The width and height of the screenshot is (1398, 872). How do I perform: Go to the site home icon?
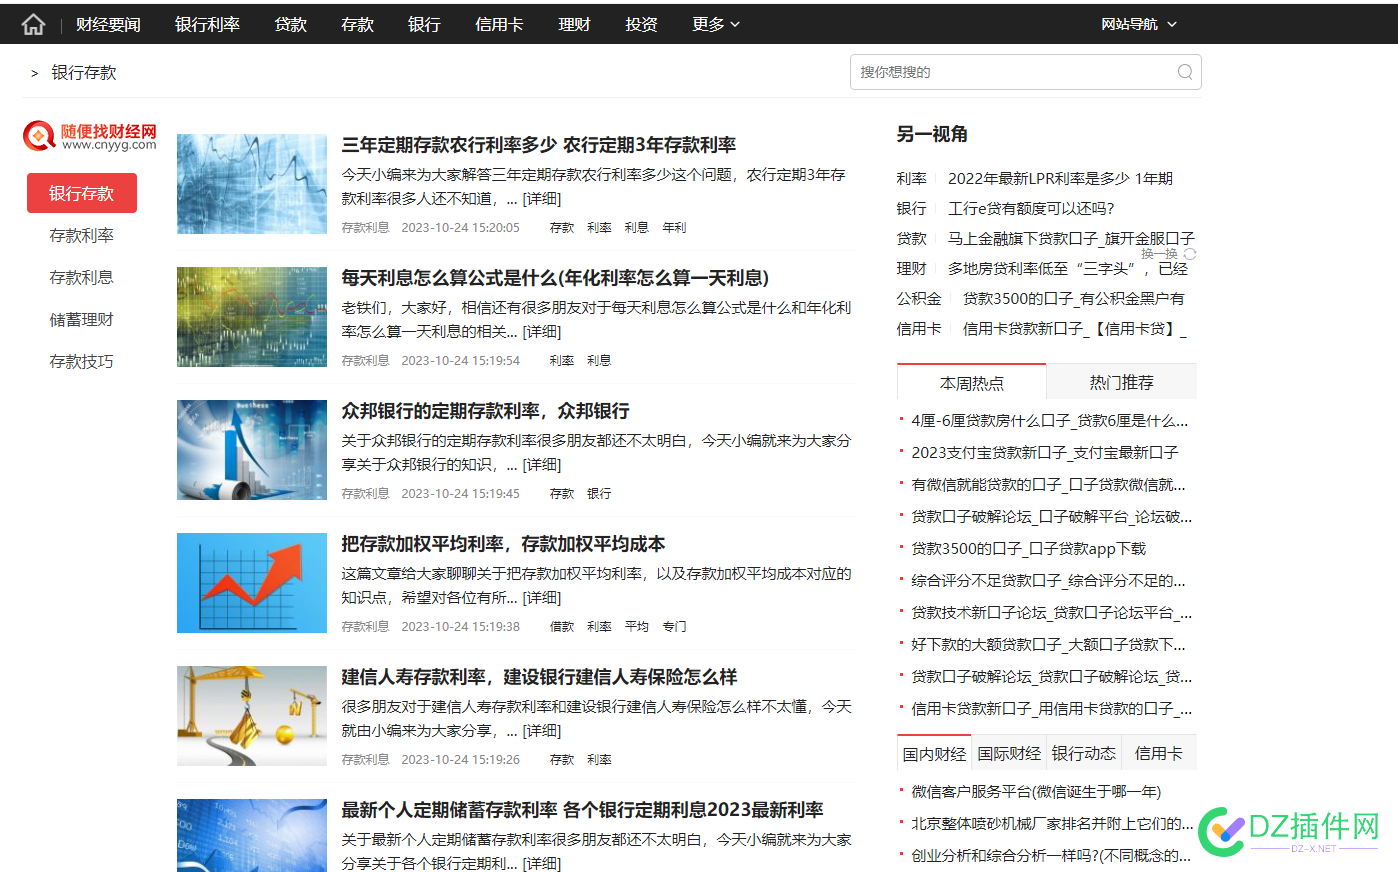tap(33, 24)
